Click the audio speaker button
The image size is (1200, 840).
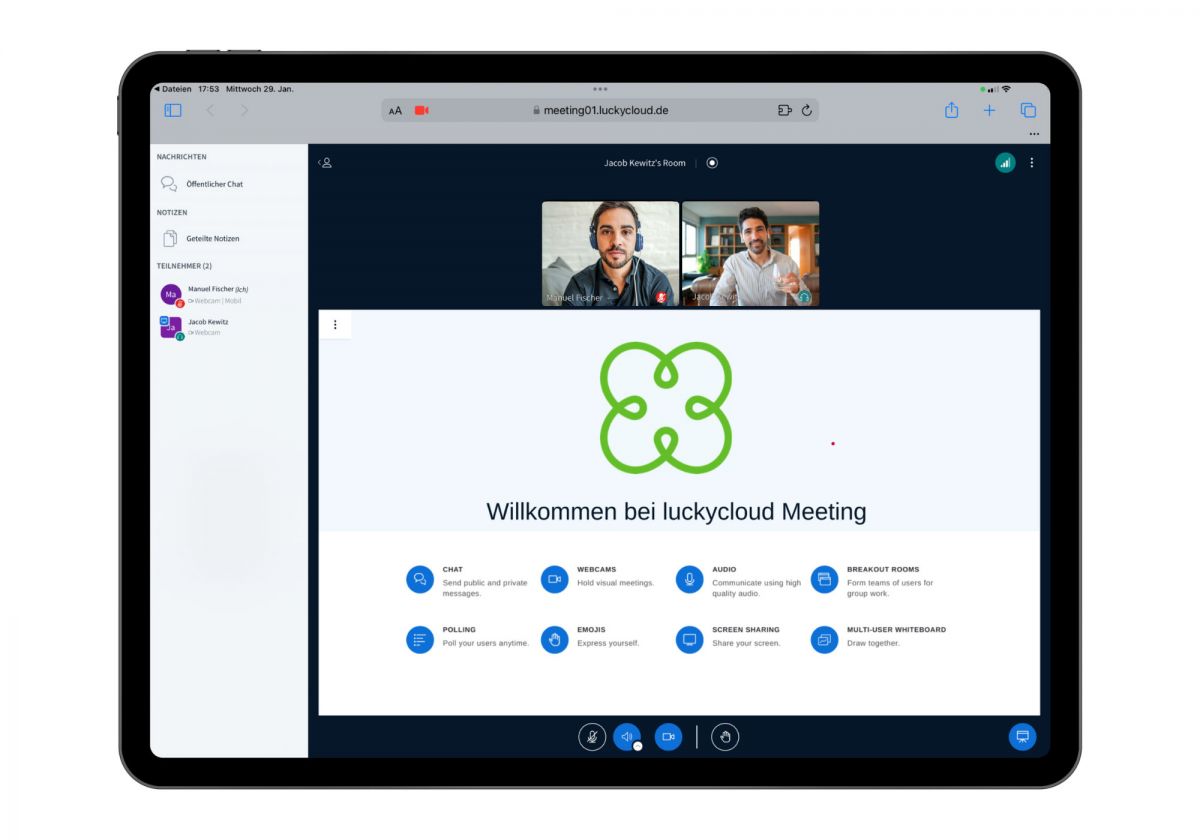click(x=626, y=737)
